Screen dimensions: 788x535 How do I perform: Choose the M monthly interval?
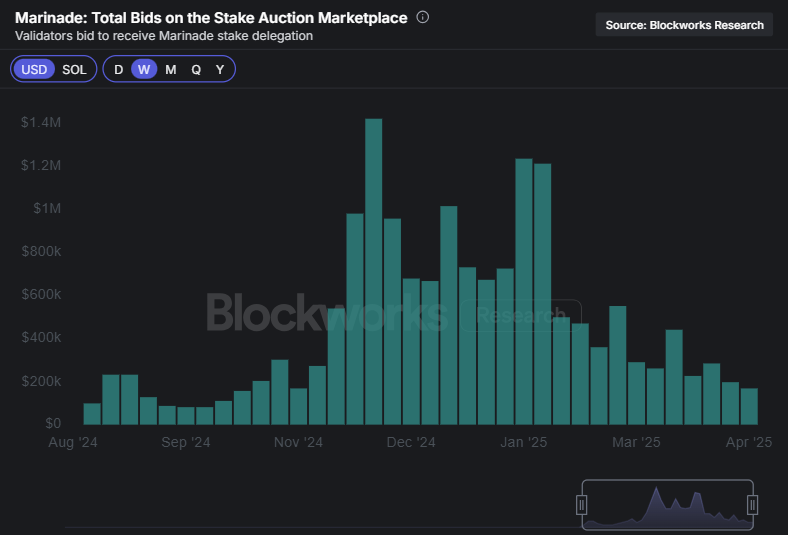[171, 70]
